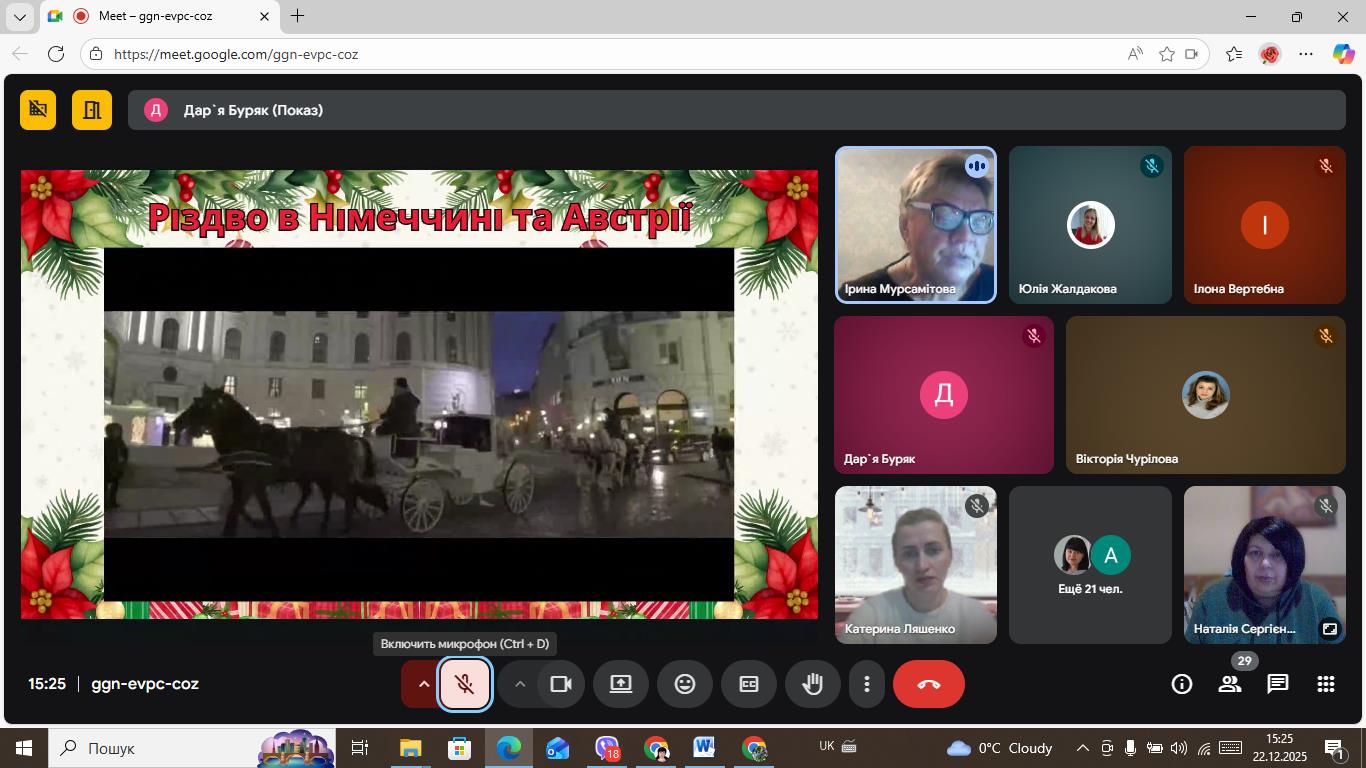Expand audio settings chevron beside microphone
Image resolution: width=1366 pixels, height=768 pixels.
pyautogui.click(x=423, y=684)
